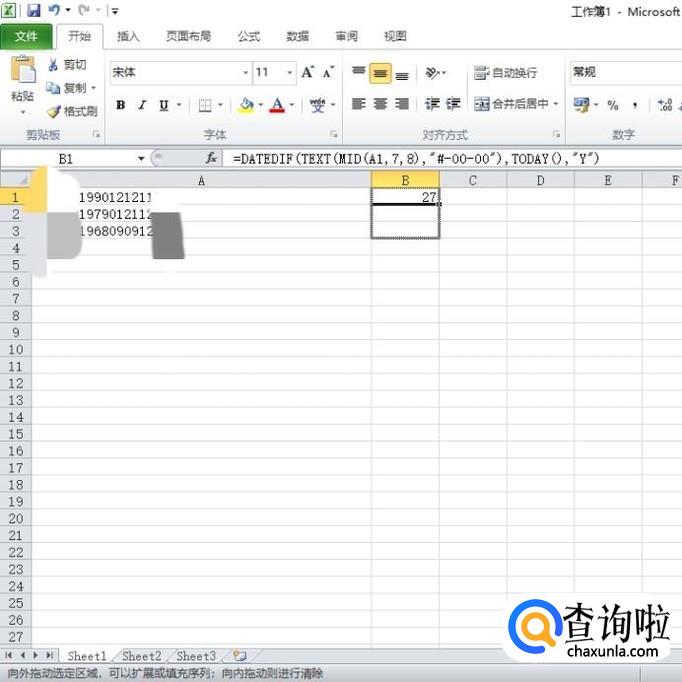Switch to the 公式 ribbon tab
The height and width of the screenshot is (682, 682).
click(x=249, y=36)
